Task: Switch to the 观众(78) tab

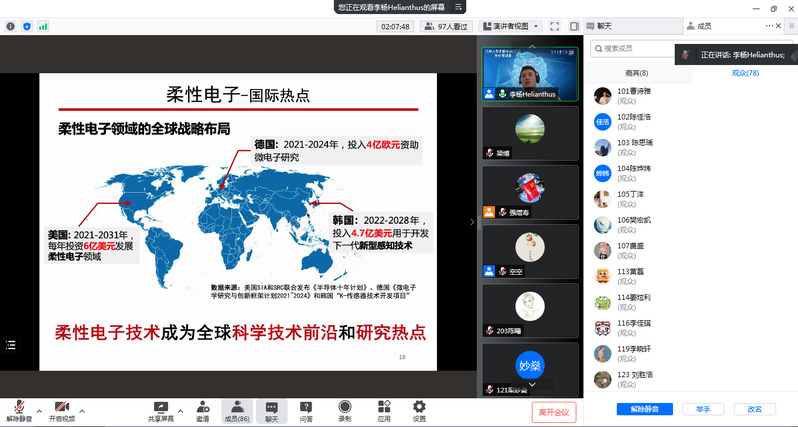Action: tap(745, 73)
